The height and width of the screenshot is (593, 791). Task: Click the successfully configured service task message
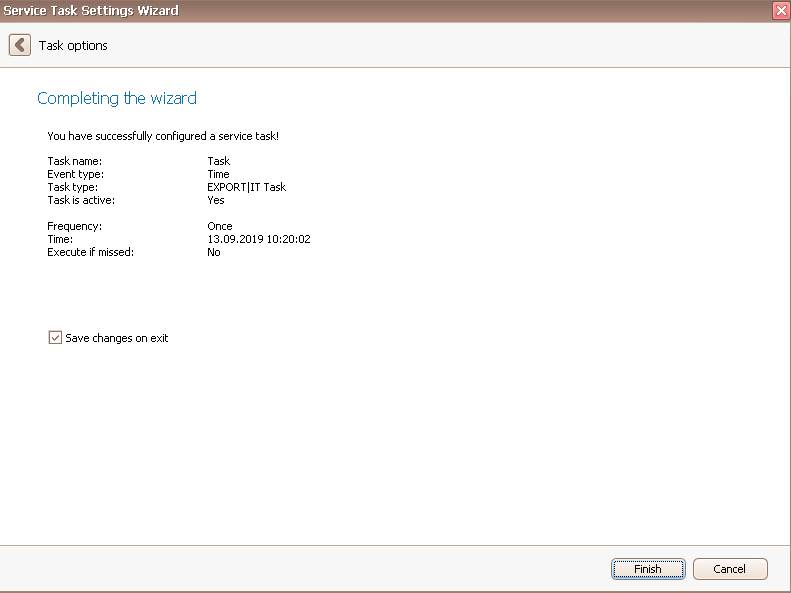pyautogui.click(x=163, y=136)
